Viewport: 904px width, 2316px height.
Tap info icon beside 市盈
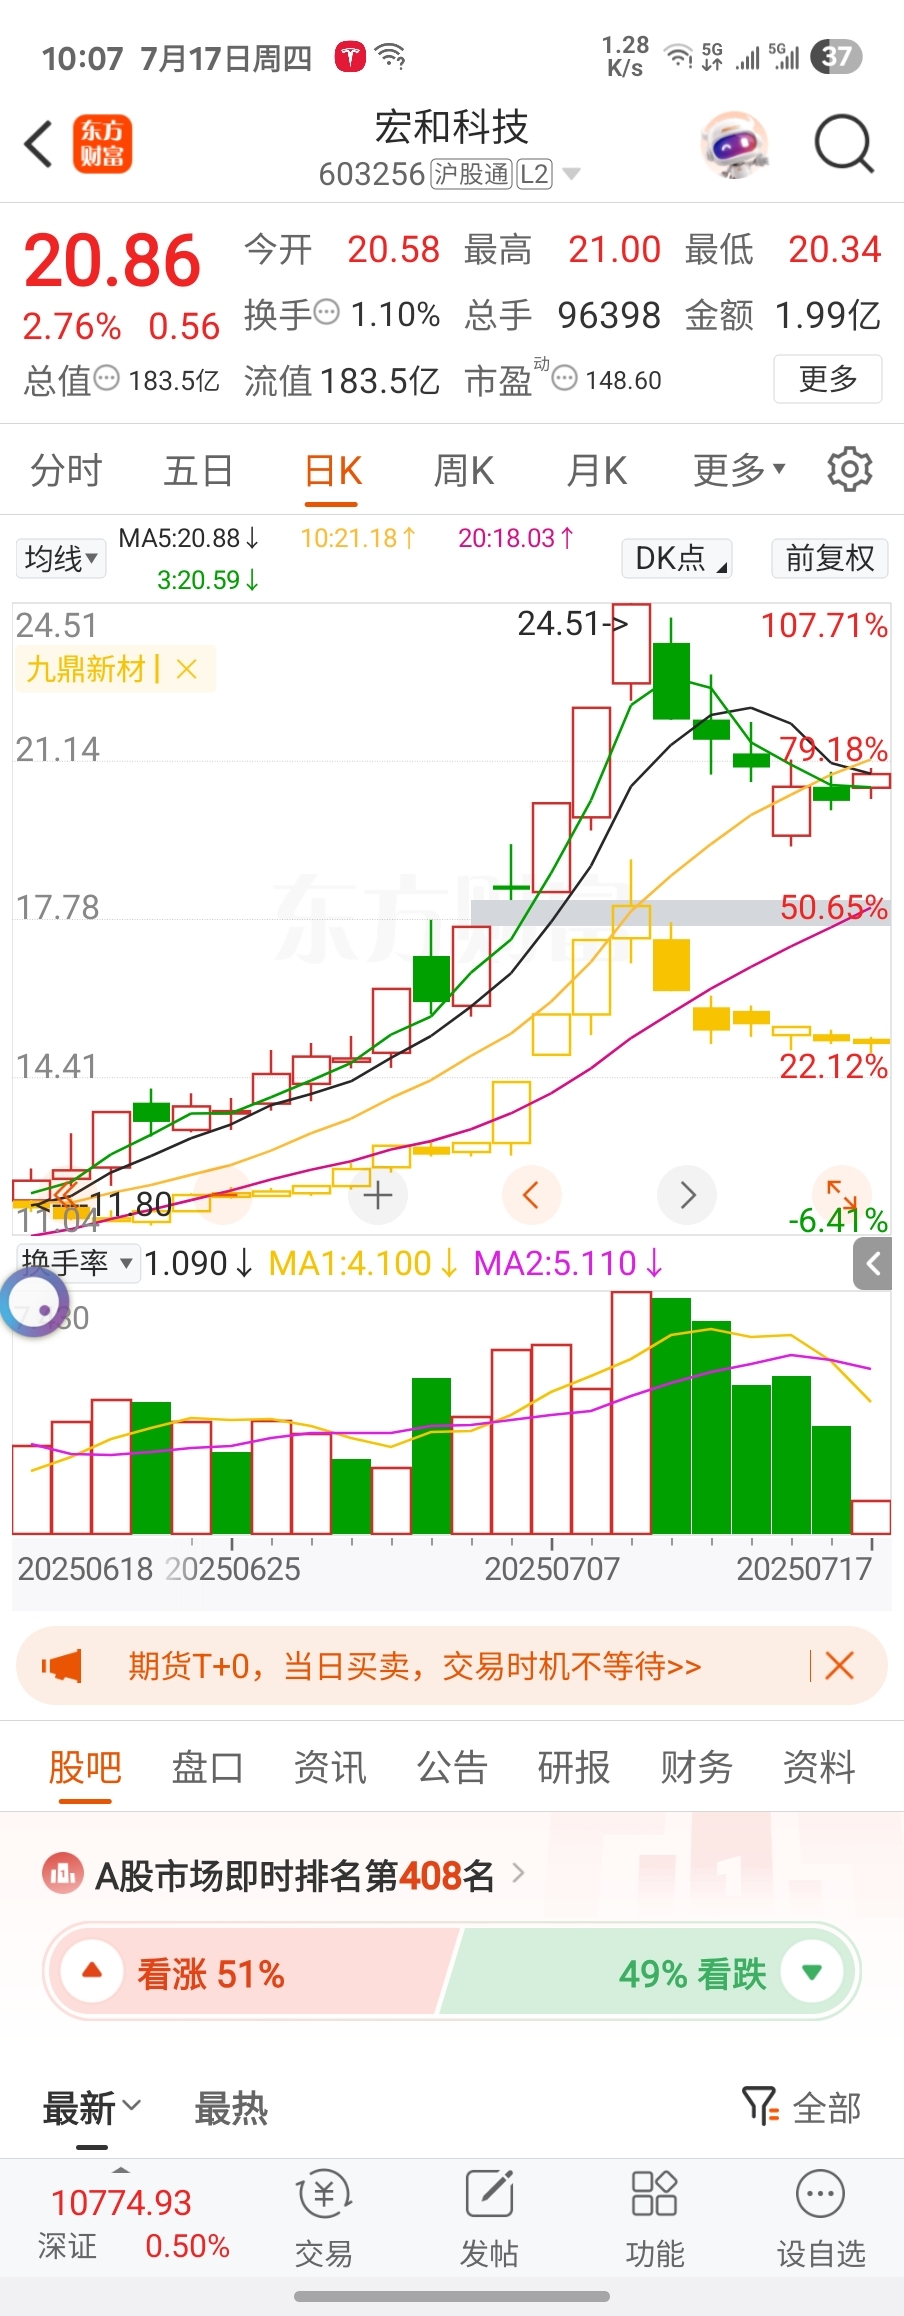point(565,379)
